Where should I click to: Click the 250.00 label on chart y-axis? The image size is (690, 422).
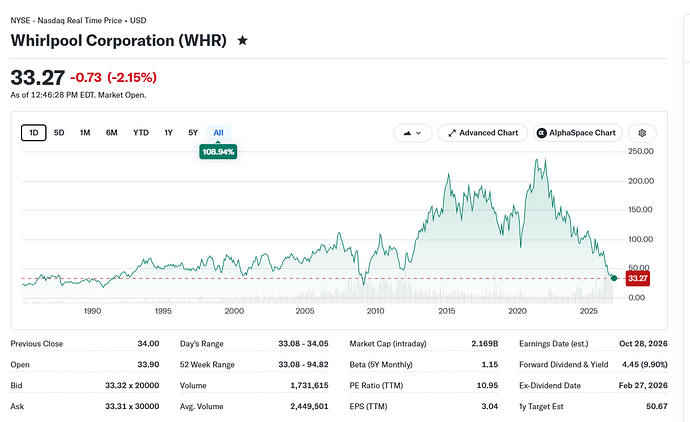point(641,151)
